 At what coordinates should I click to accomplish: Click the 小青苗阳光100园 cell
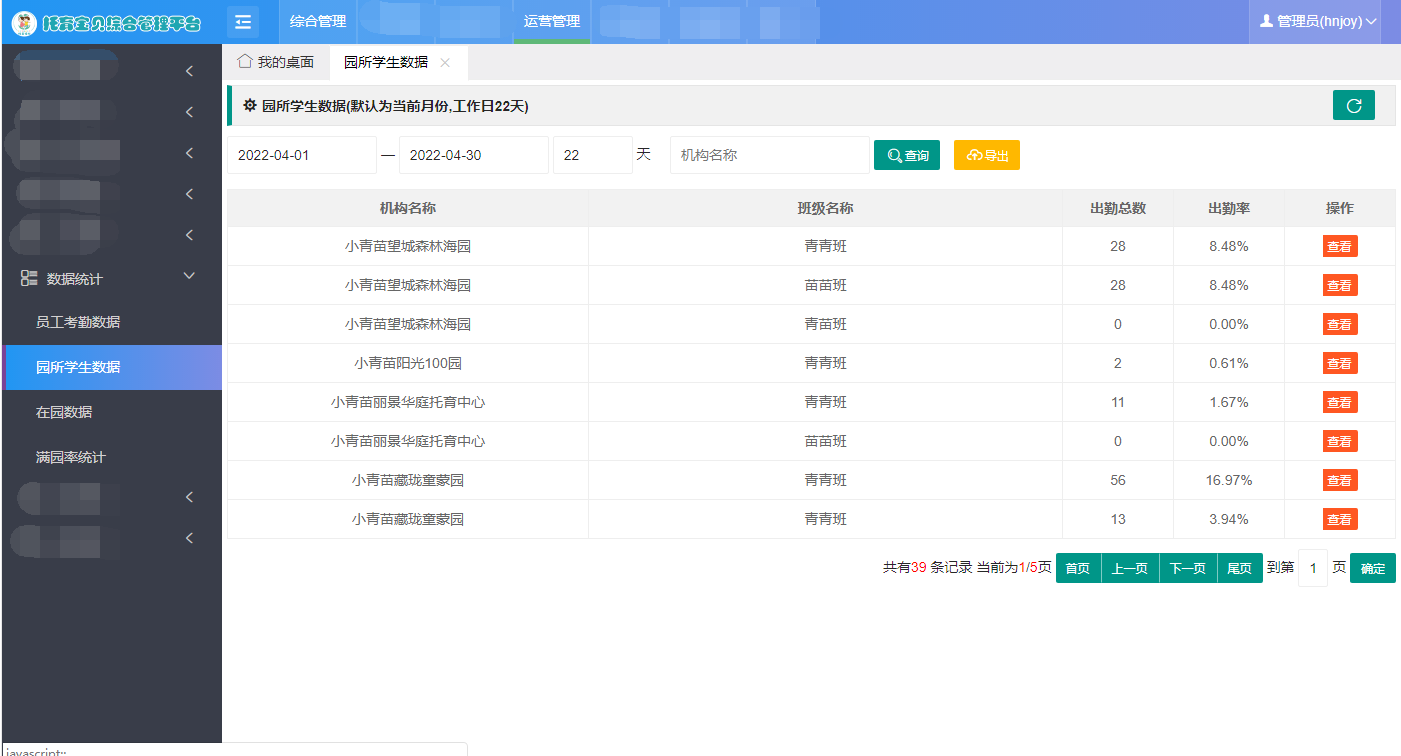tap(408, 363)
